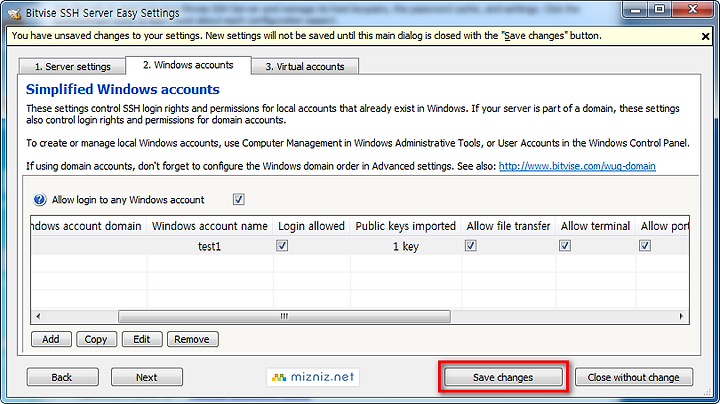The width and height of the screenshot is (720, 404).
Task: Close the Easy Settings window
Action: [x=693, y=10]
